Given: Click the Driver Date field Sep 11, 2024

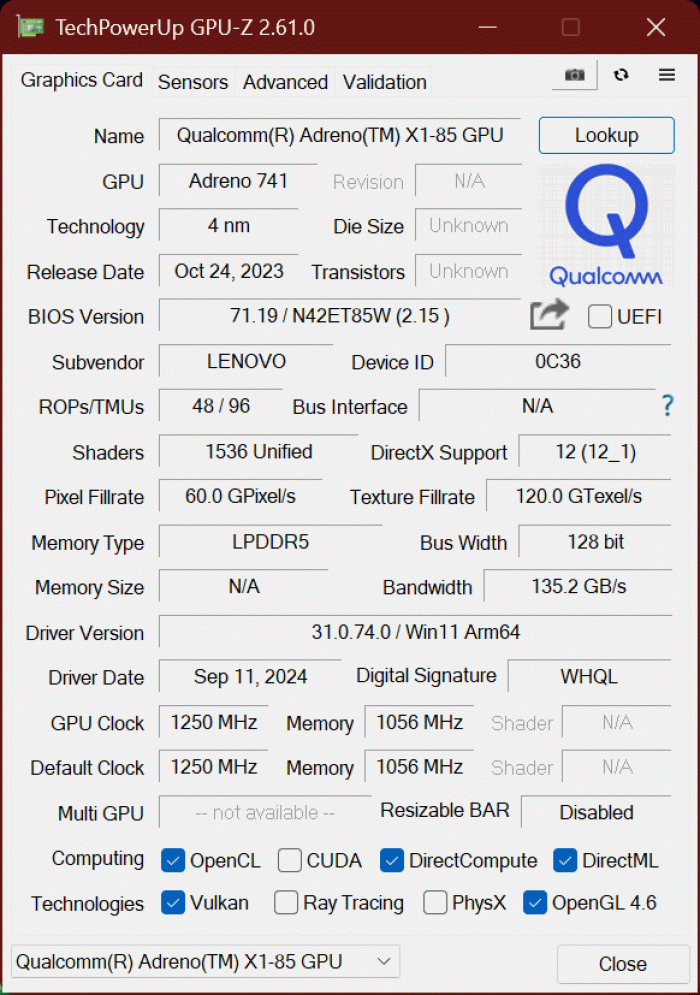Looking at the screenshot, I should click(250, 676).
